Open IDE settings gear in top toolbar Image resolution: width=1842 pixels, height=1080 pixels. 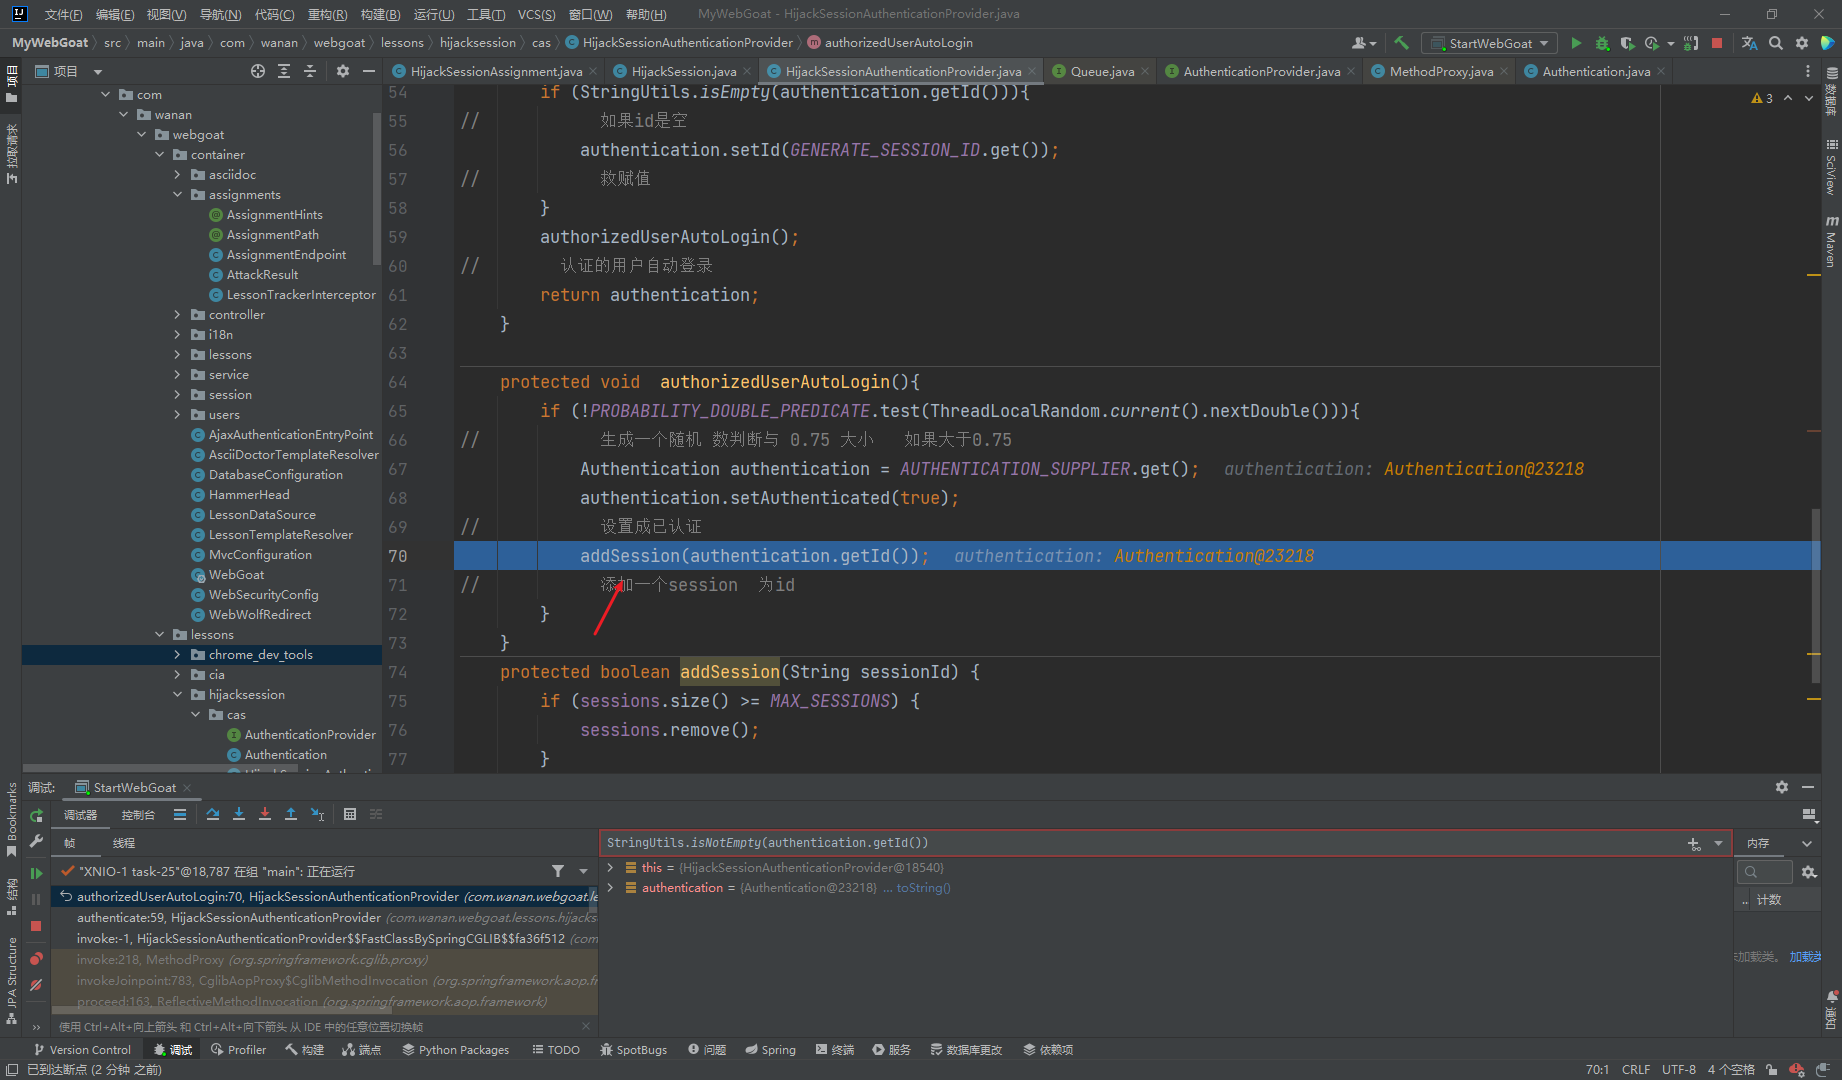point(1801,43)
